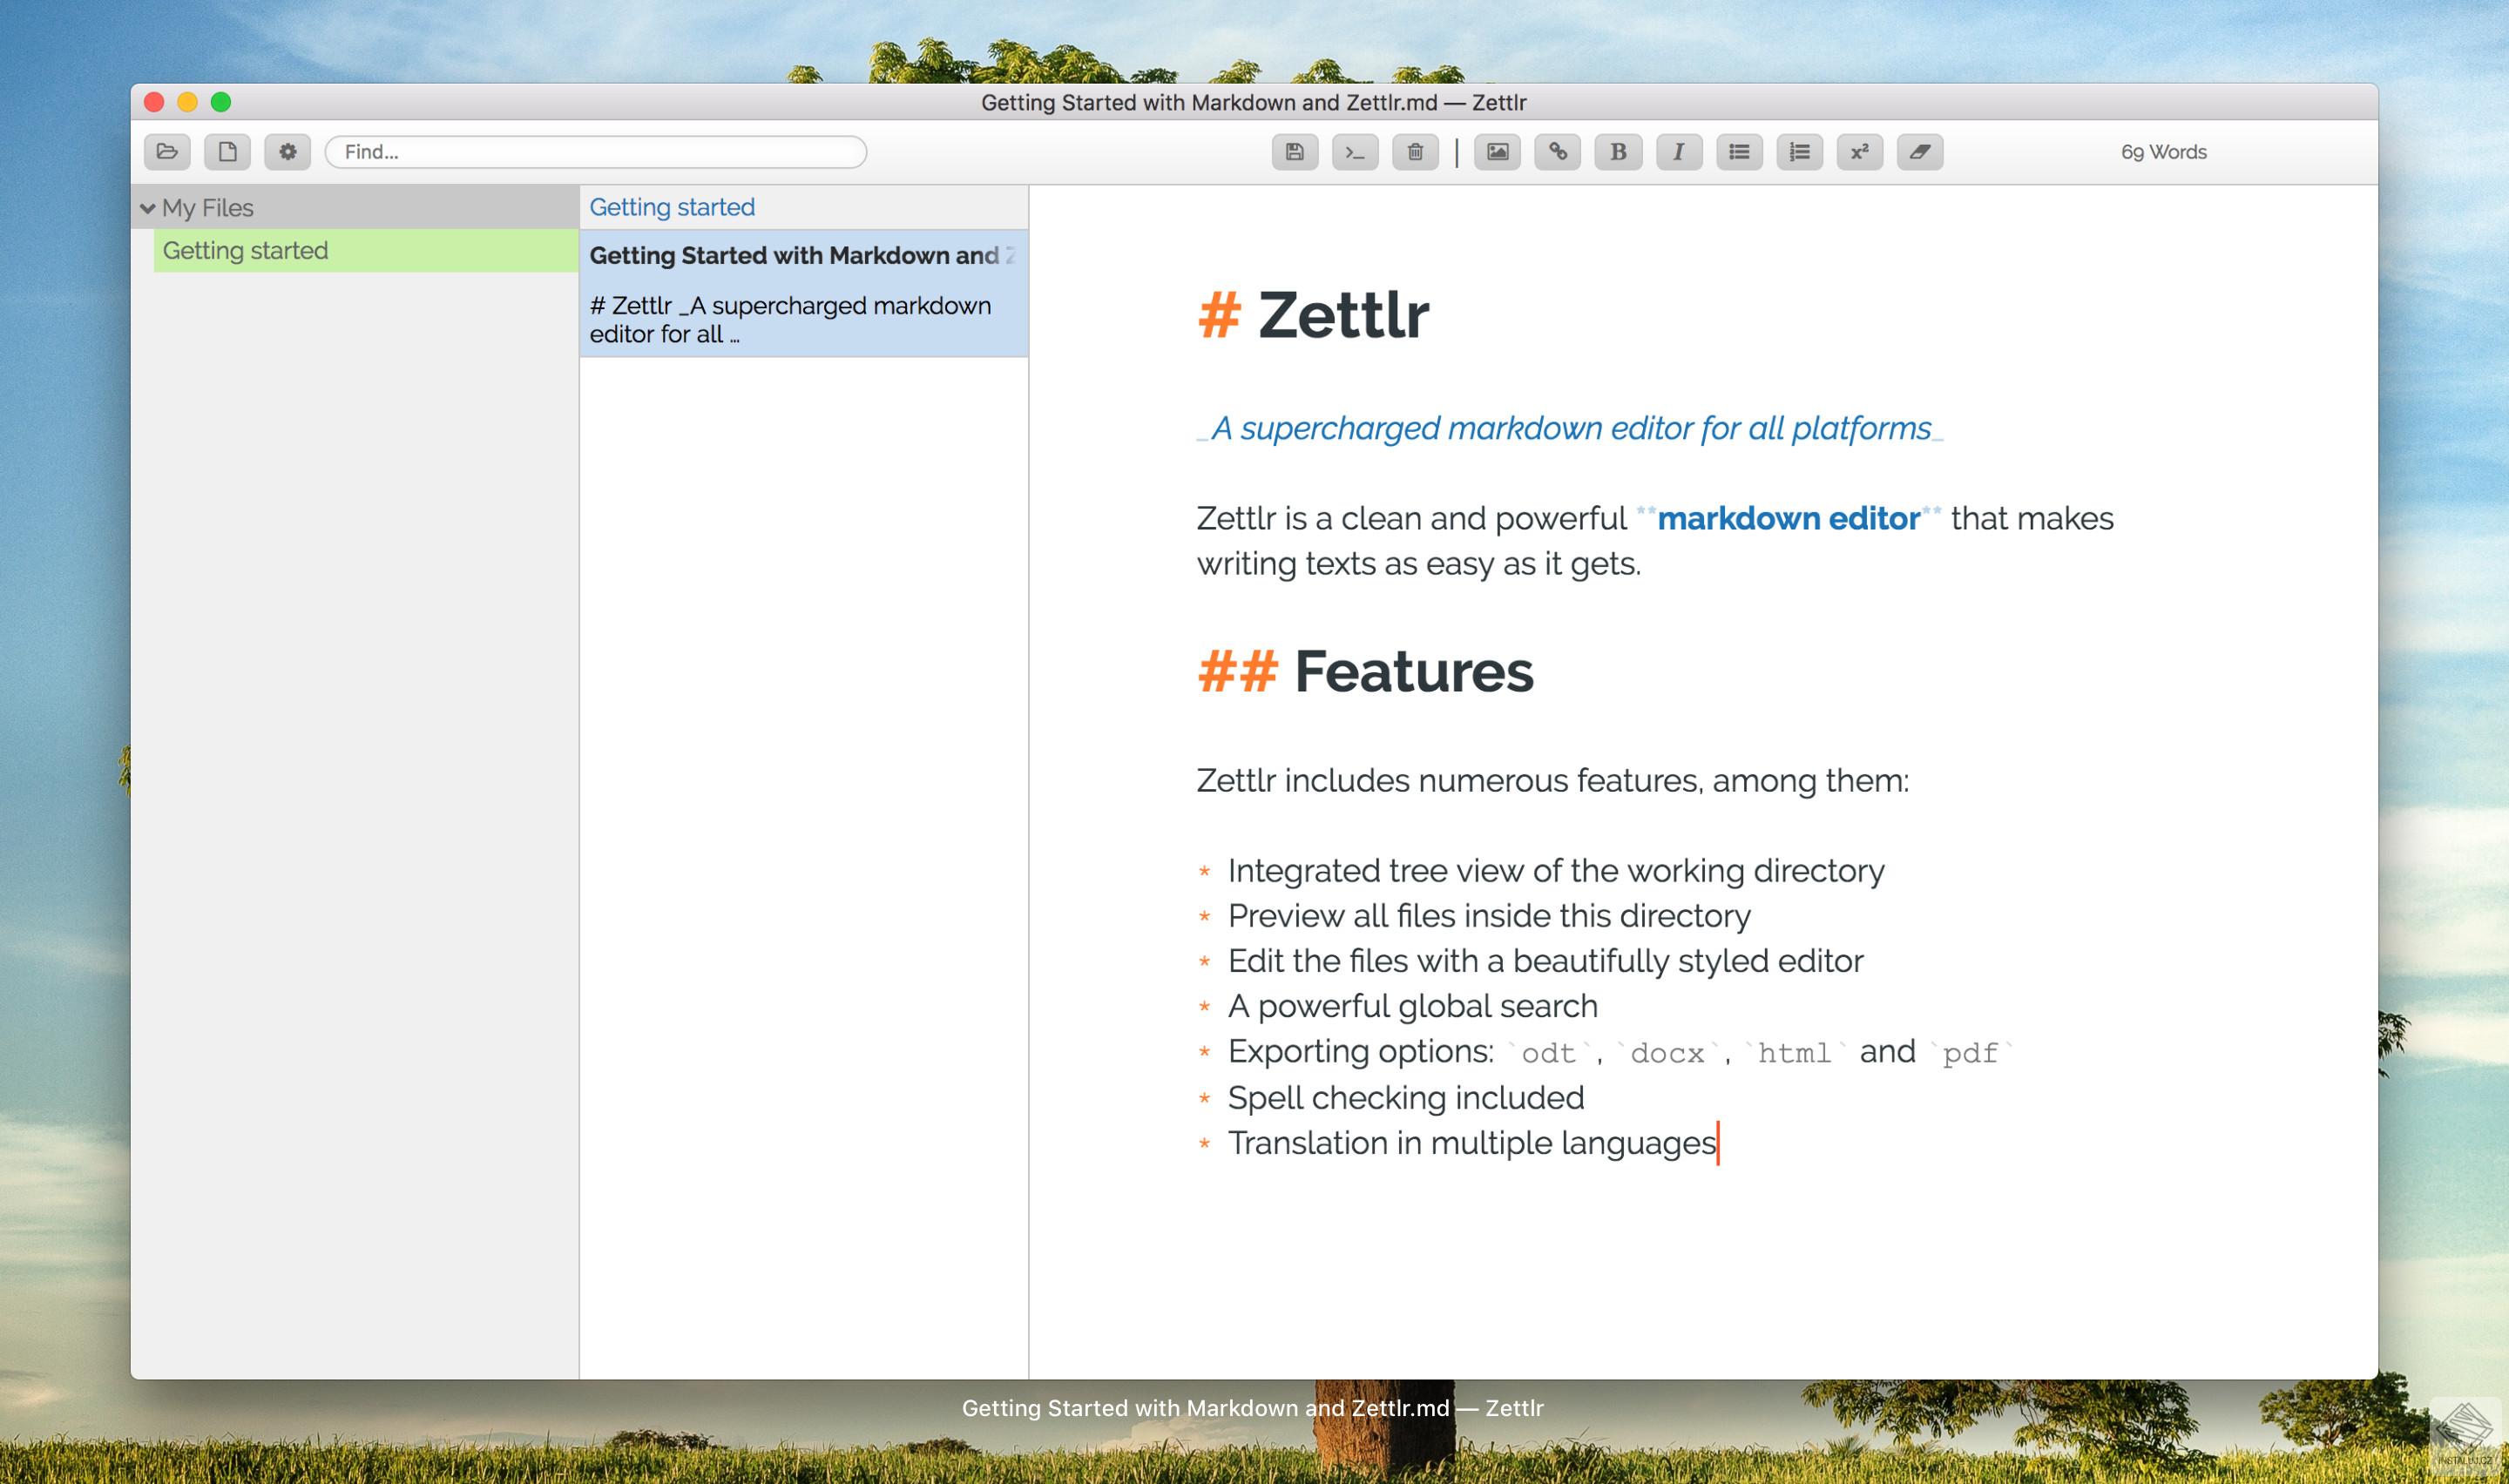Click 'A powerful global search' bullet

(1413, 1006)
